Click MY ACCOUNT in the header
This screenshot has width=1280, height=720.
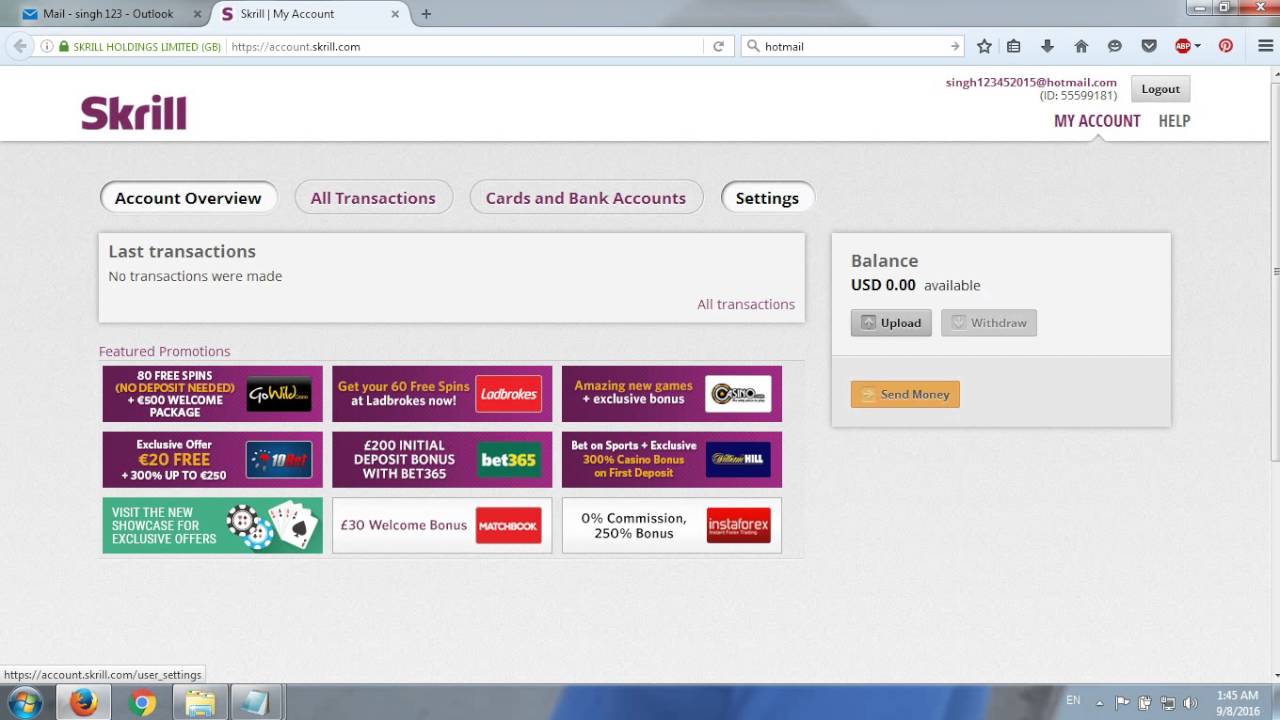[x=1097, y=121]
